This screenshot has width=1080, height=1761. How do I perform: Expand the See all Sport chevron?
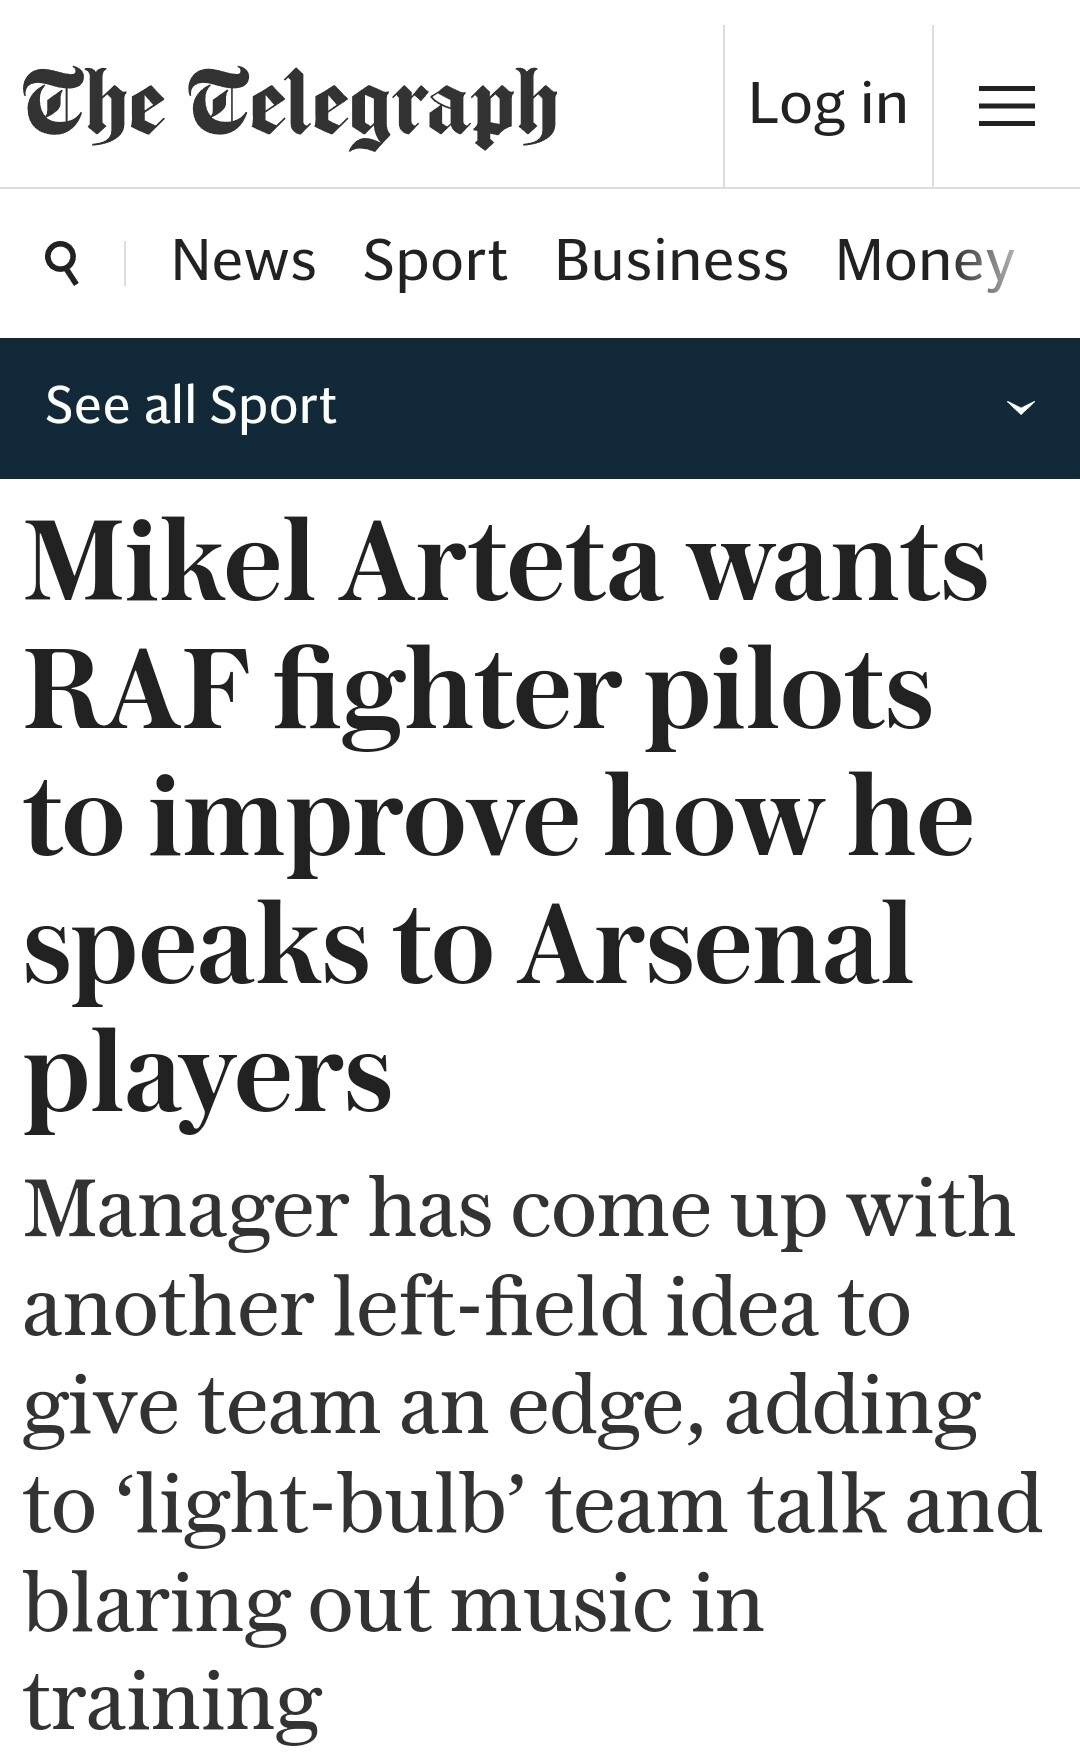tap(1020, 407)
